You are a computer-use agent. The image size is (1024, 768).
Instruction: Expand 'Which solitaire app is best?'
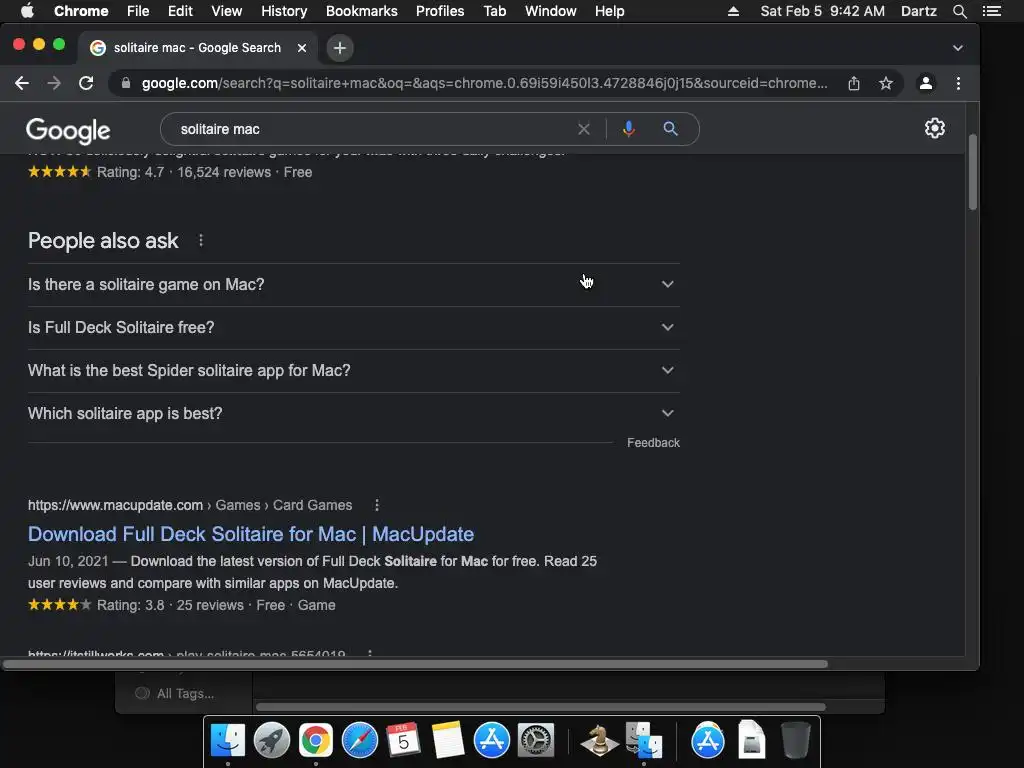[x=353, y=414]
